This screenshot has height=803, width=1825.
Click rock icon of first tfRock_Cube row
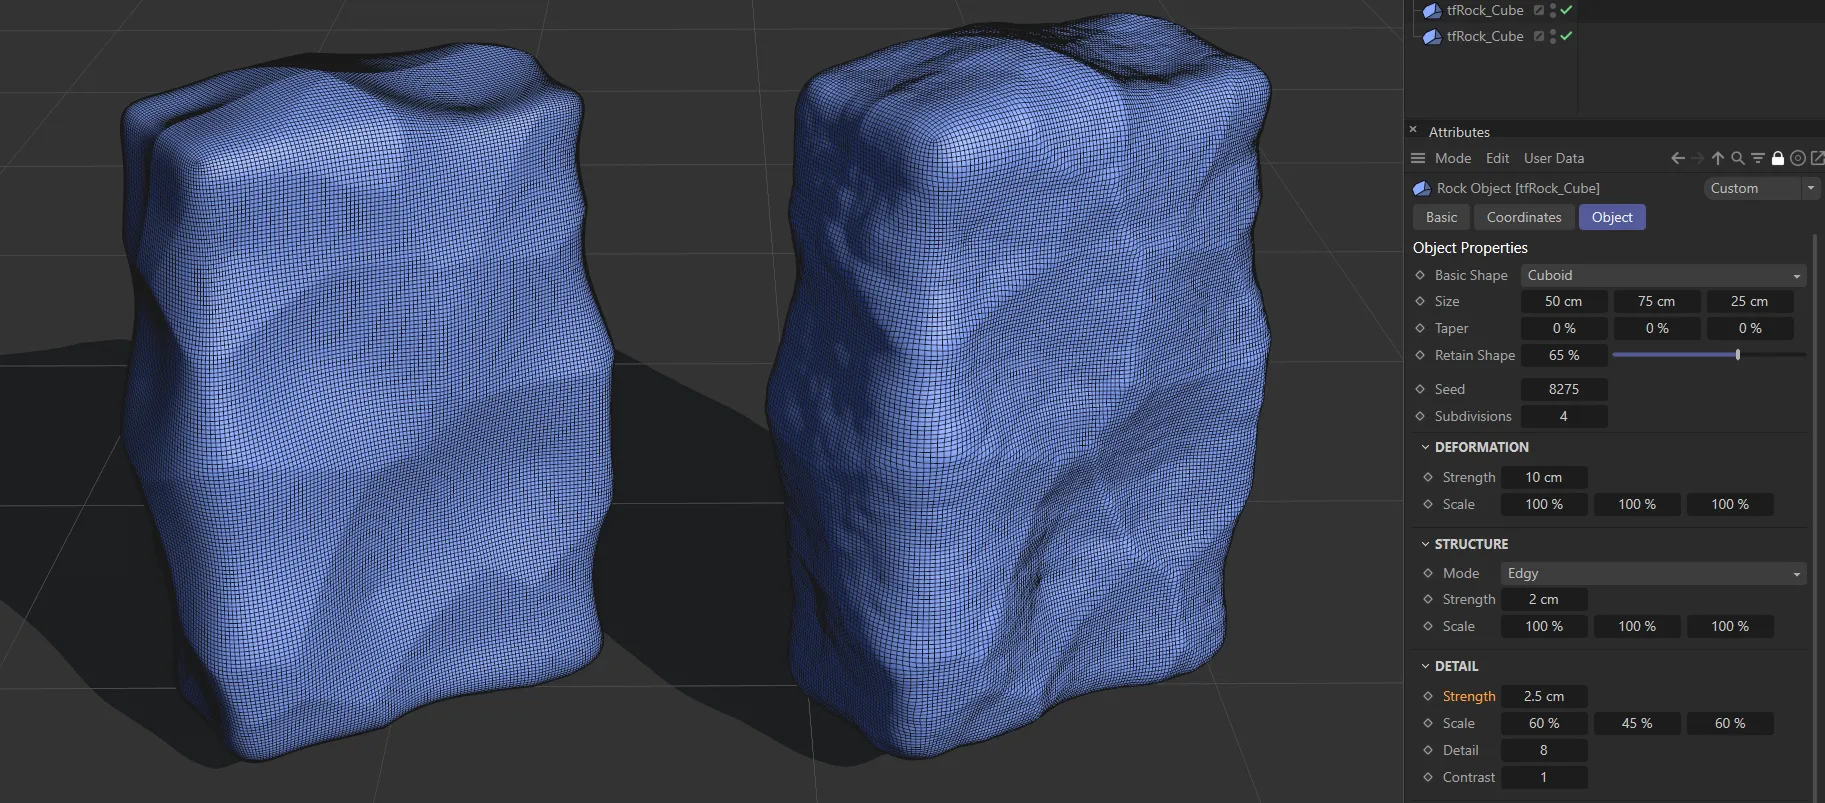[x=1432, y=11]
